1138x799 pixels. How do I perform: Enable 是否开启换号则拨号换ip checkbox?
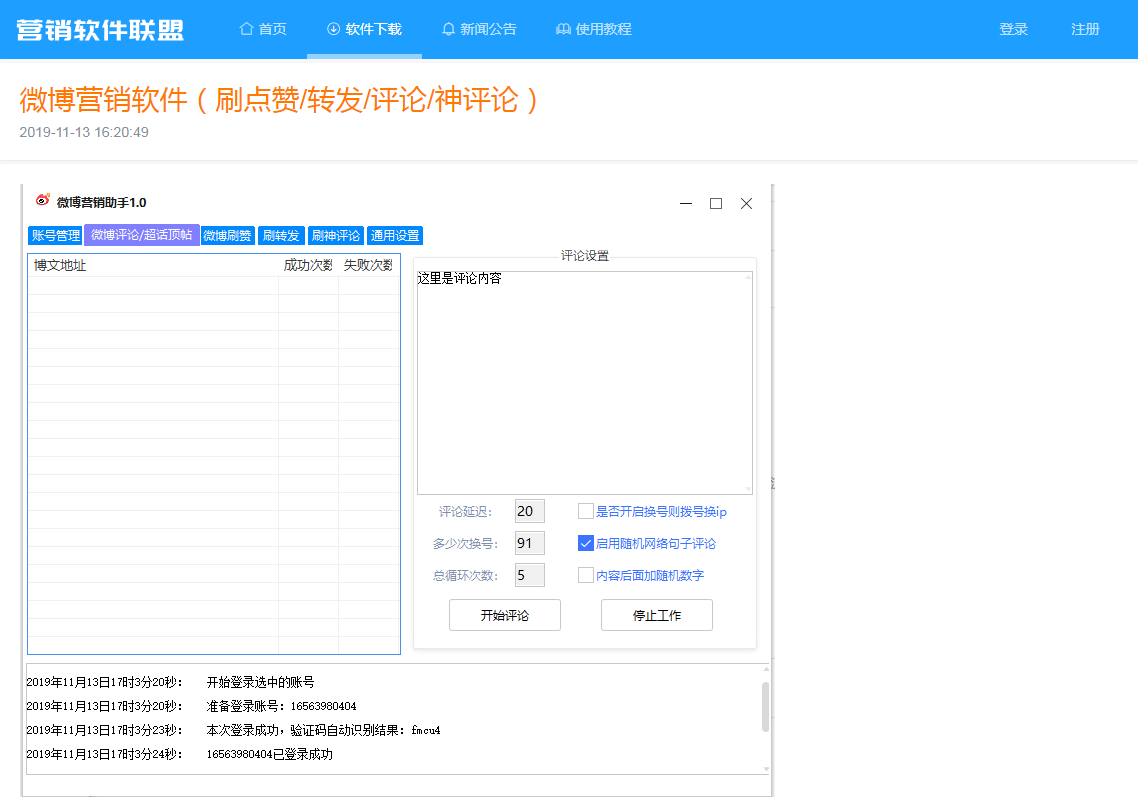[x=586, y=511]
